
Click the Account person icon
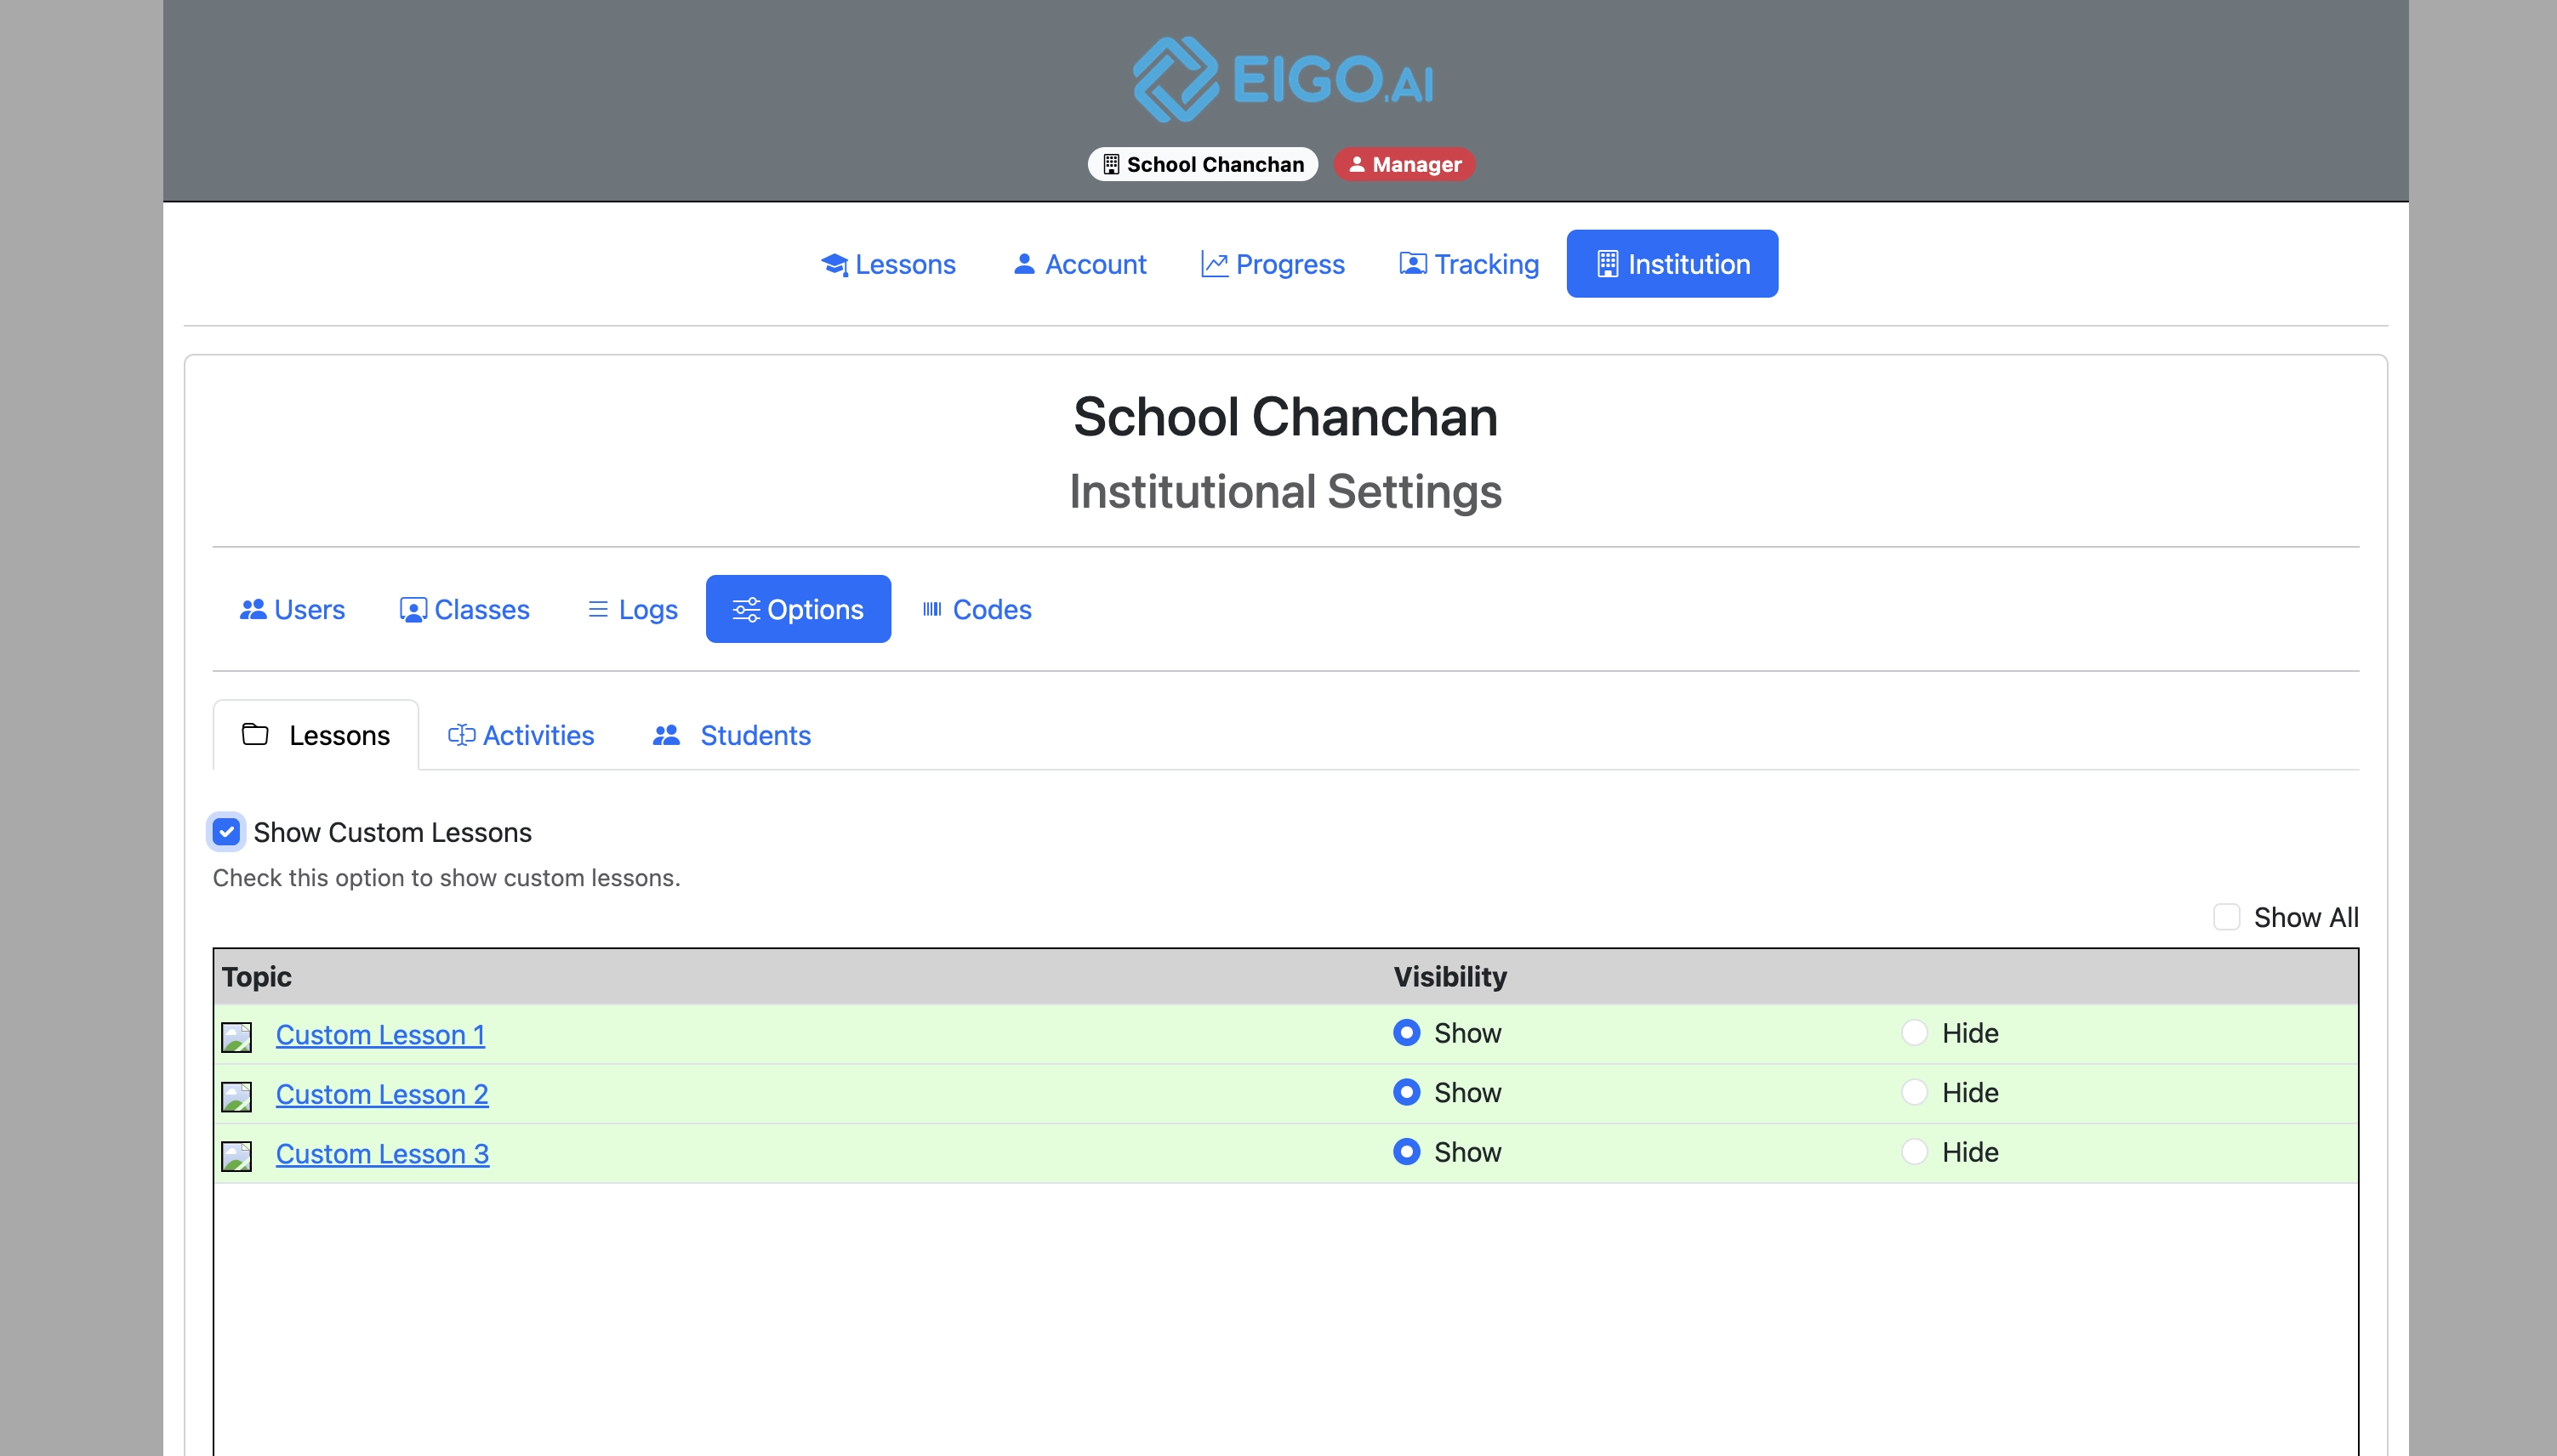click(x=1024, y=263)
